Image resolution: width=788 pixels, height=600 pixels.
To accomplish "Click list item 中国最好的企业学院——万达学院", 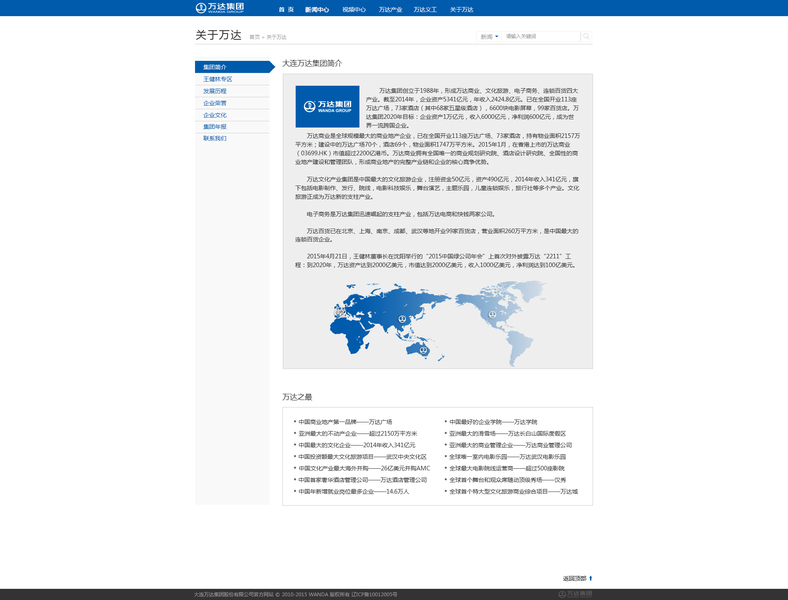I will point(493,422).
